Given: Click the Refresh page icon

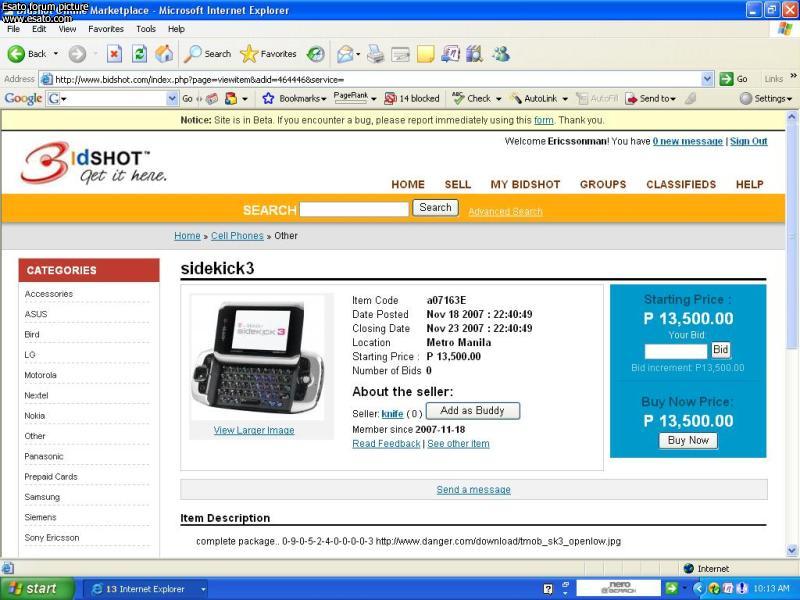Looking at the screenshot, I should (x=139, y=54).
